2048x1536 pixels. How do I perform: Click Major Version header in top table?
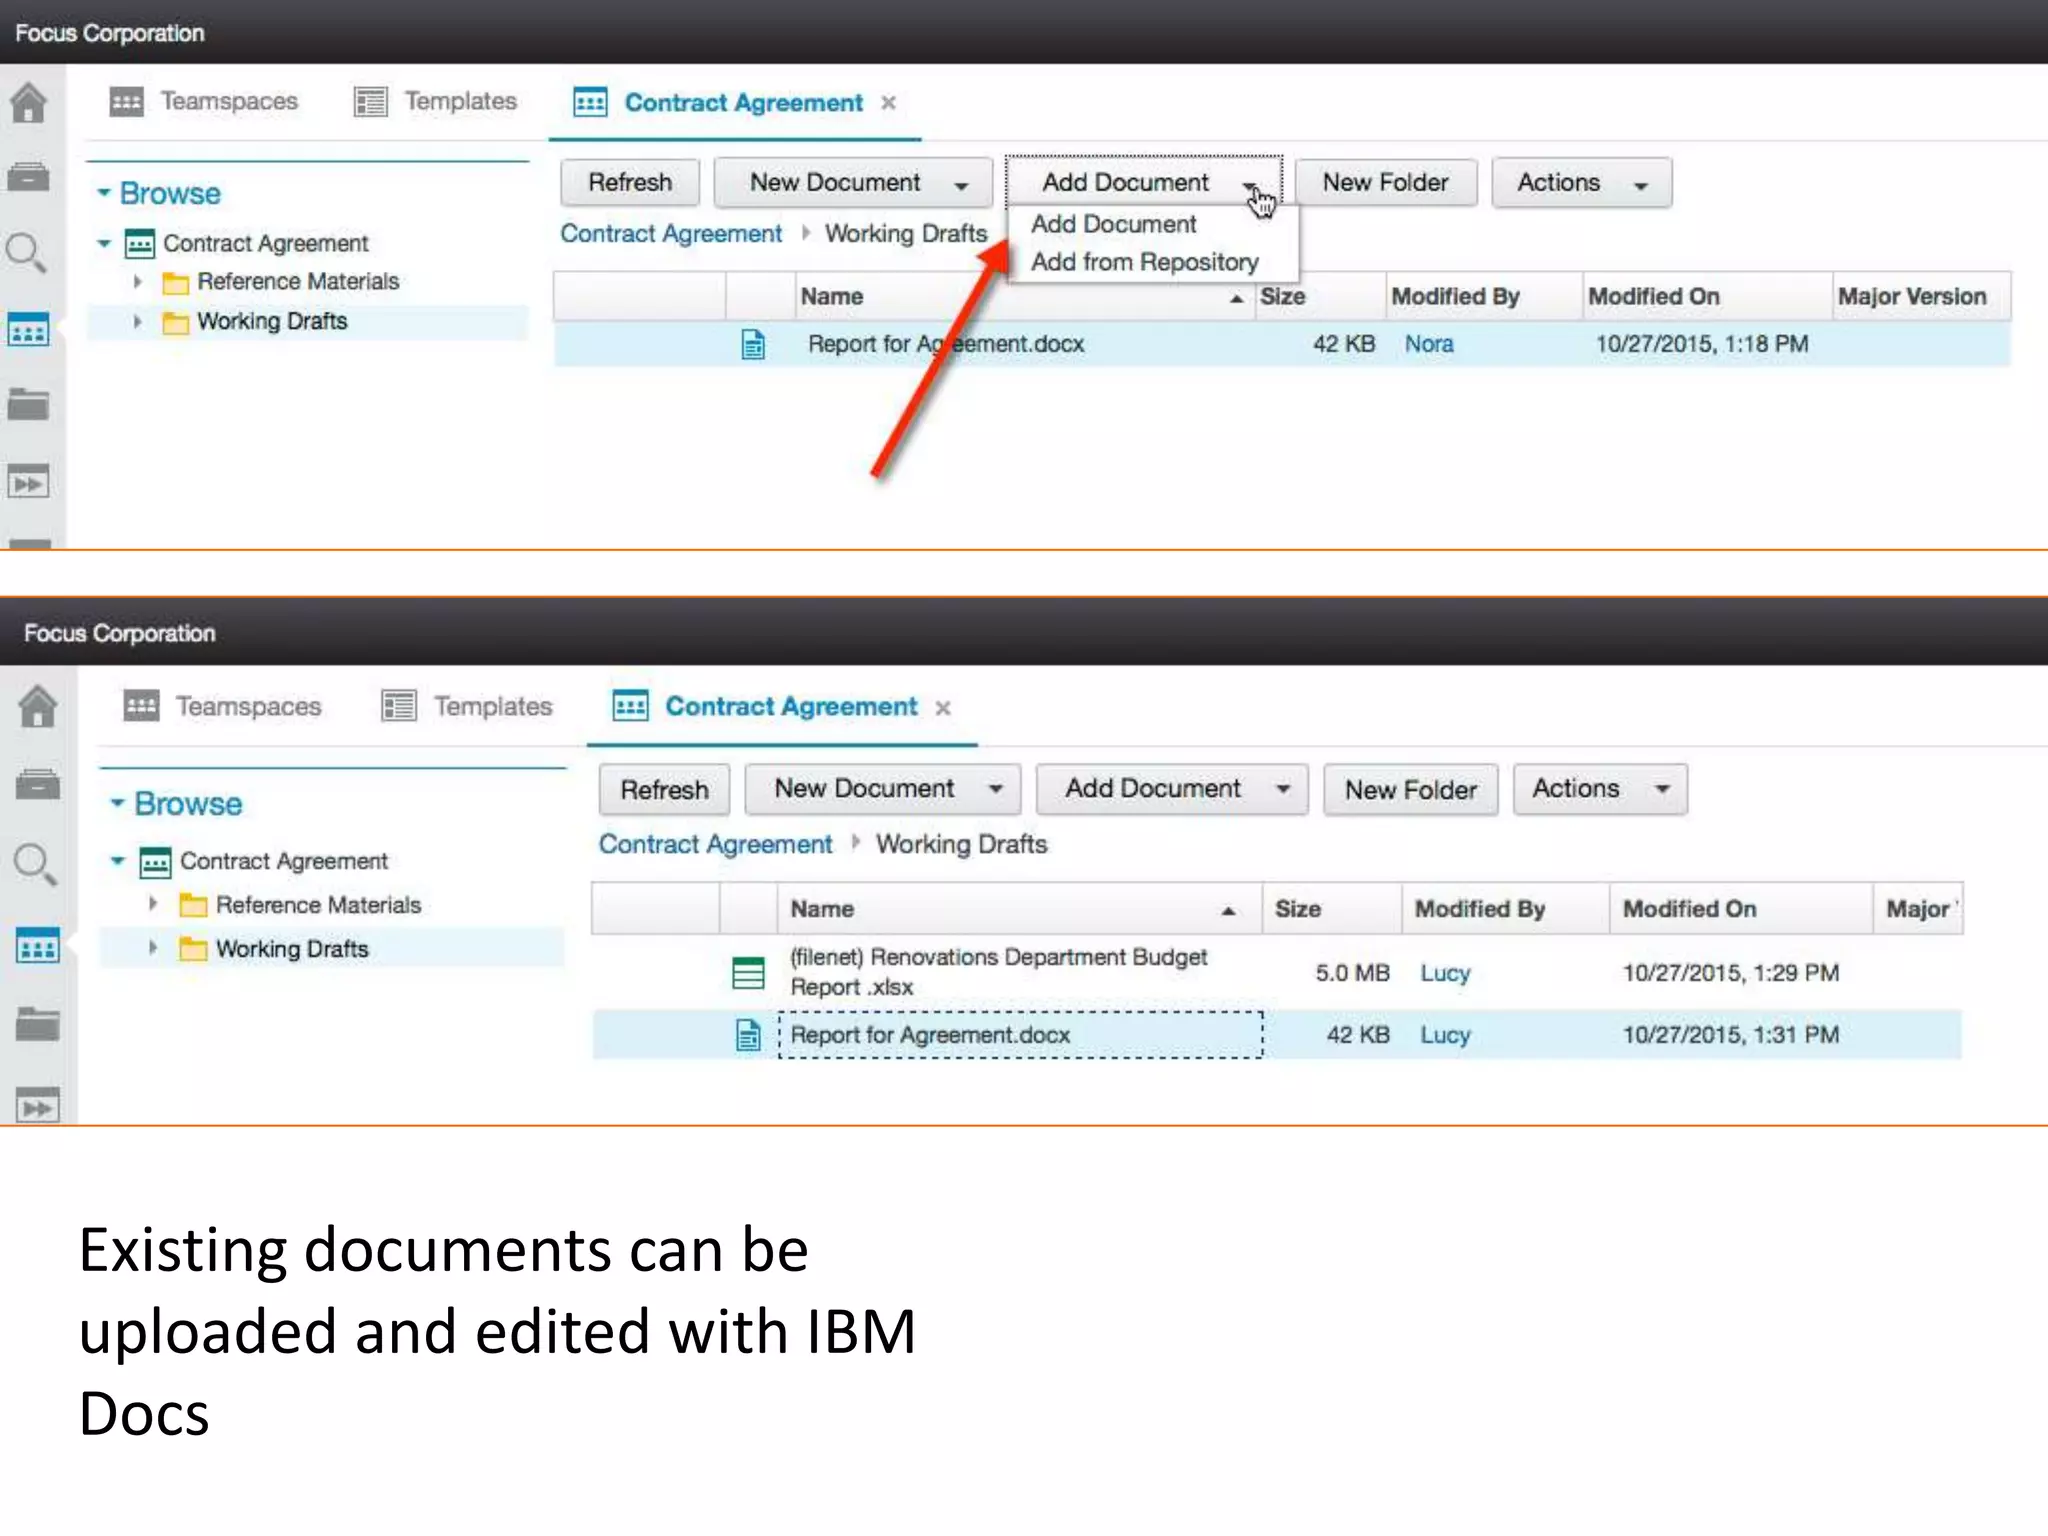click(1921, 297)
